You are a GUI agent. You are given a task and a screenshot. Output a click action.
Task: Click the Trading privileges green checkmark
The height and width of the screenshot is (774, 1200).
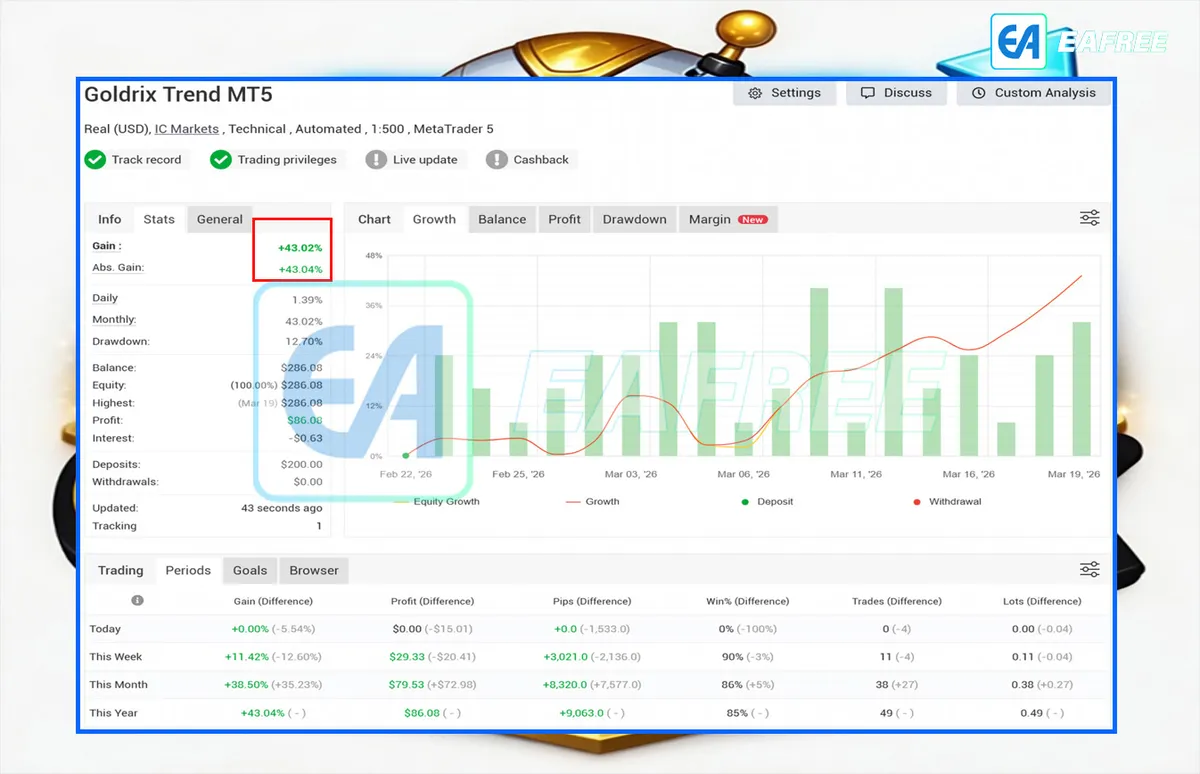[x=221, y=160]
